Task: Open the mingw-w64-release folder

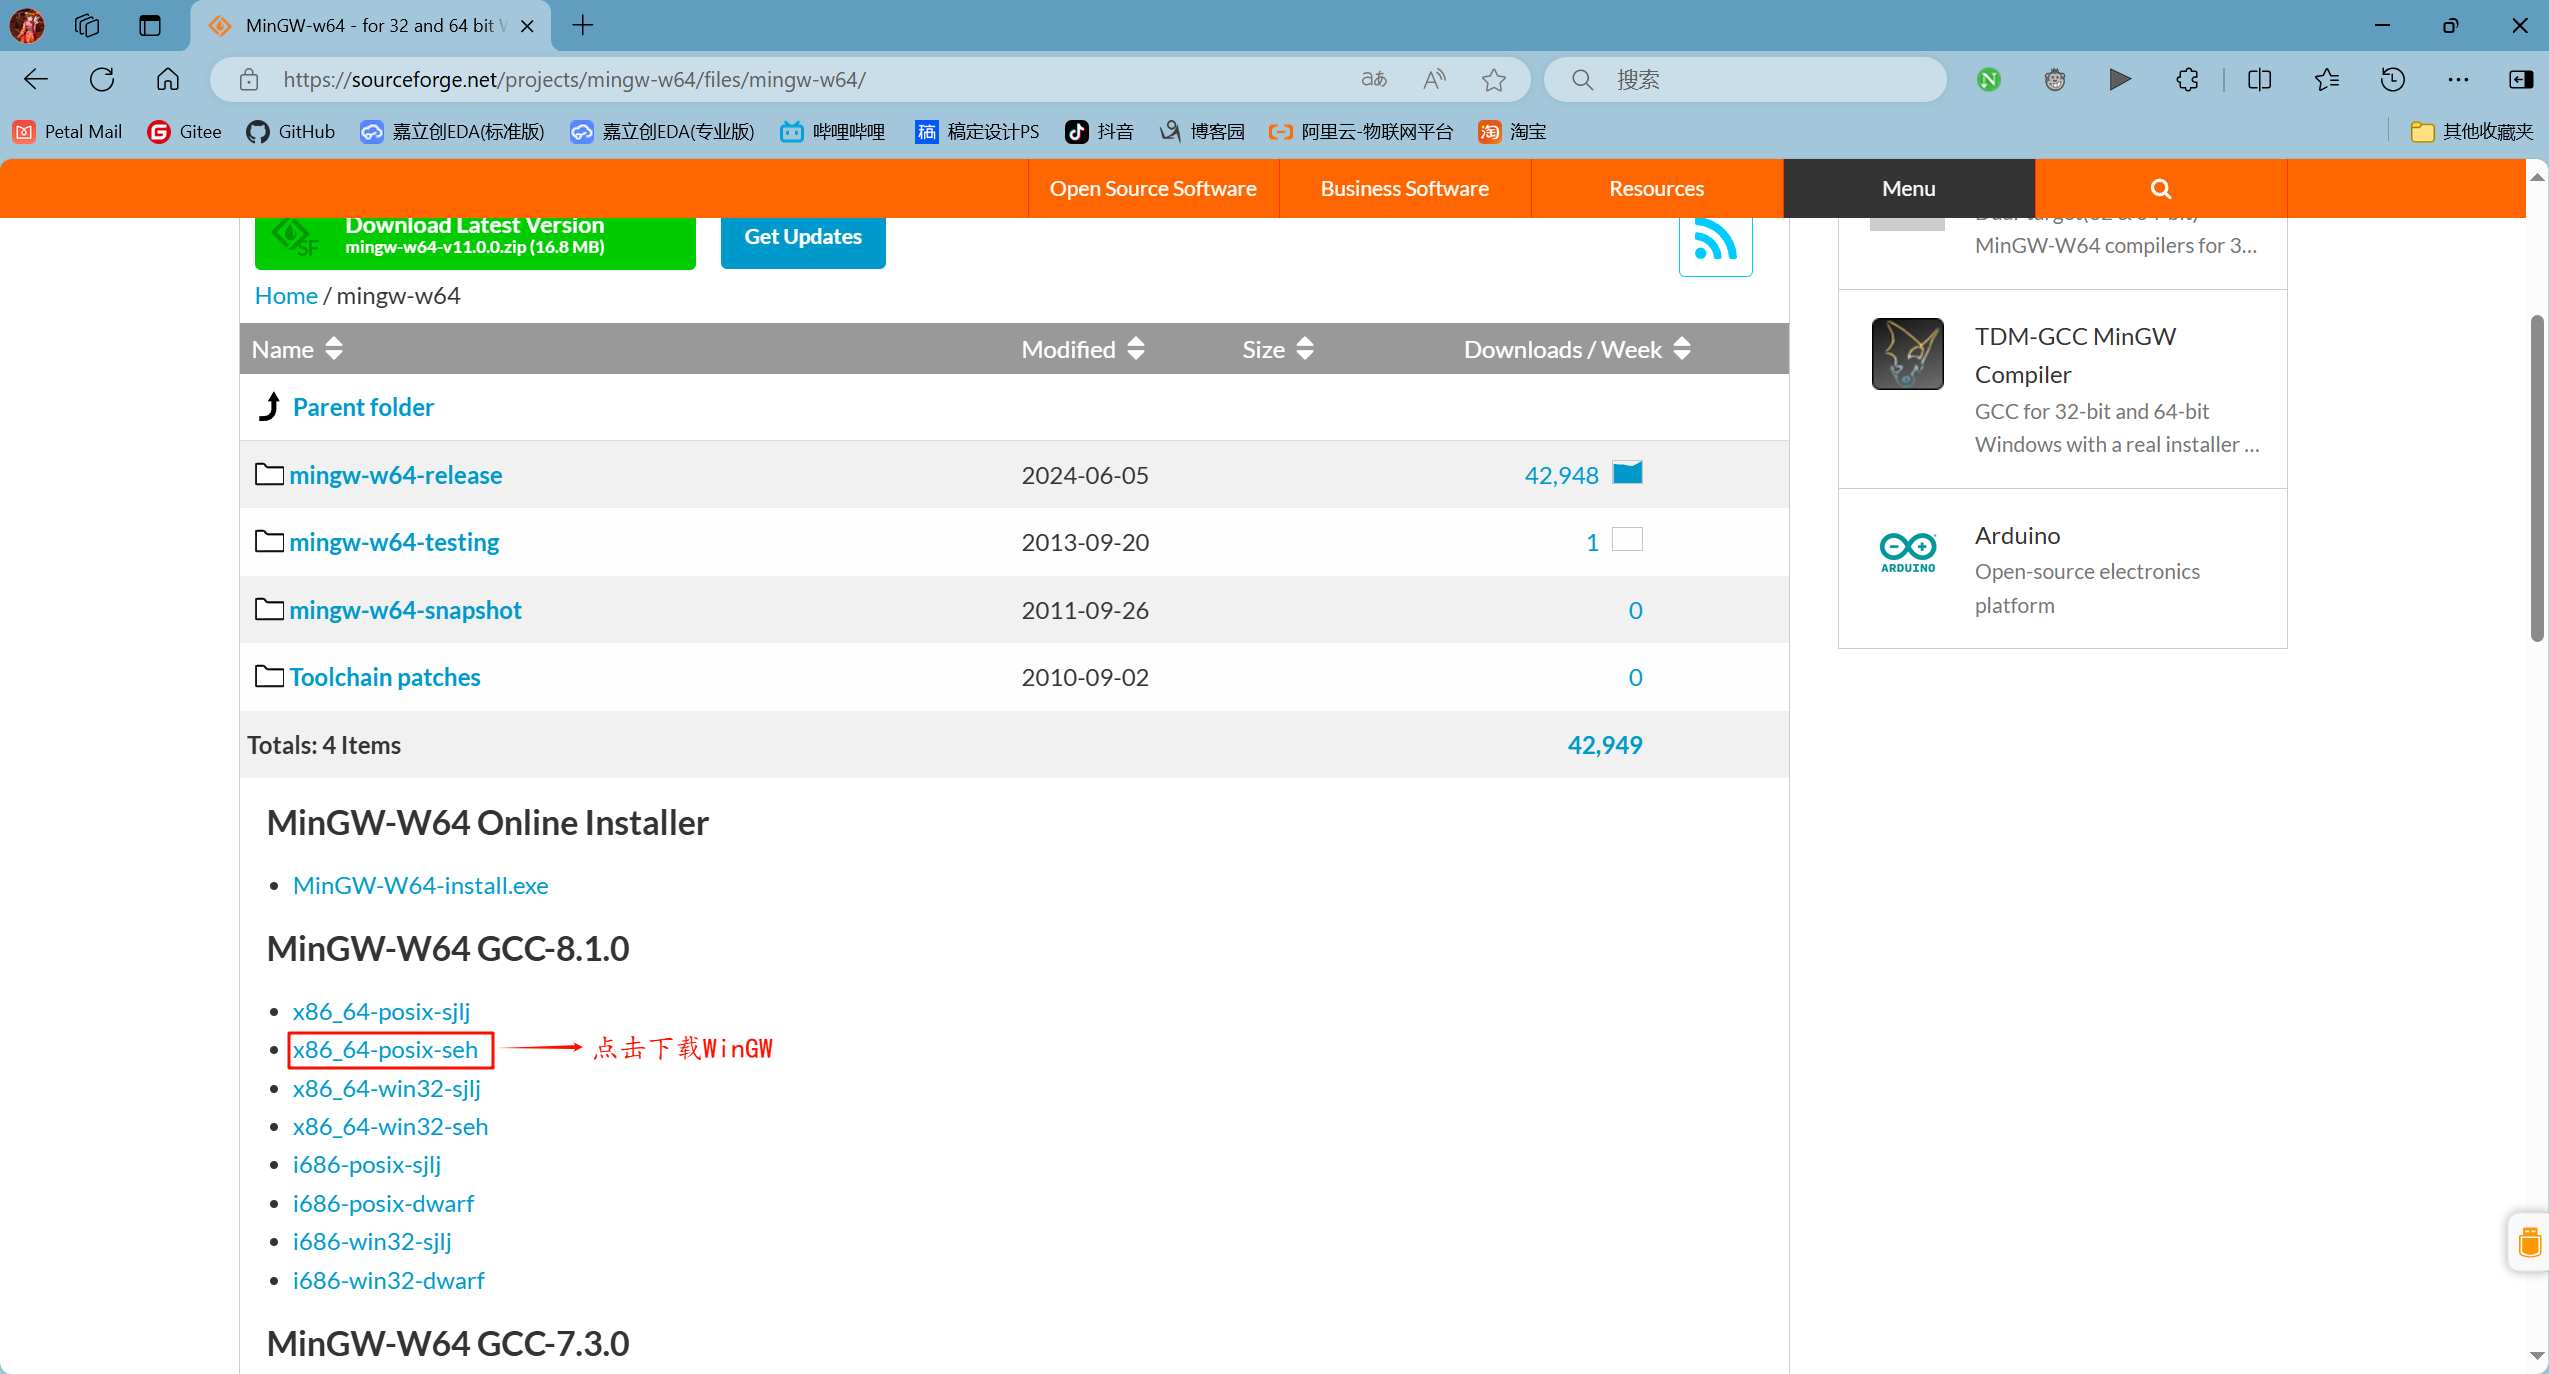Action: [396, 475]
